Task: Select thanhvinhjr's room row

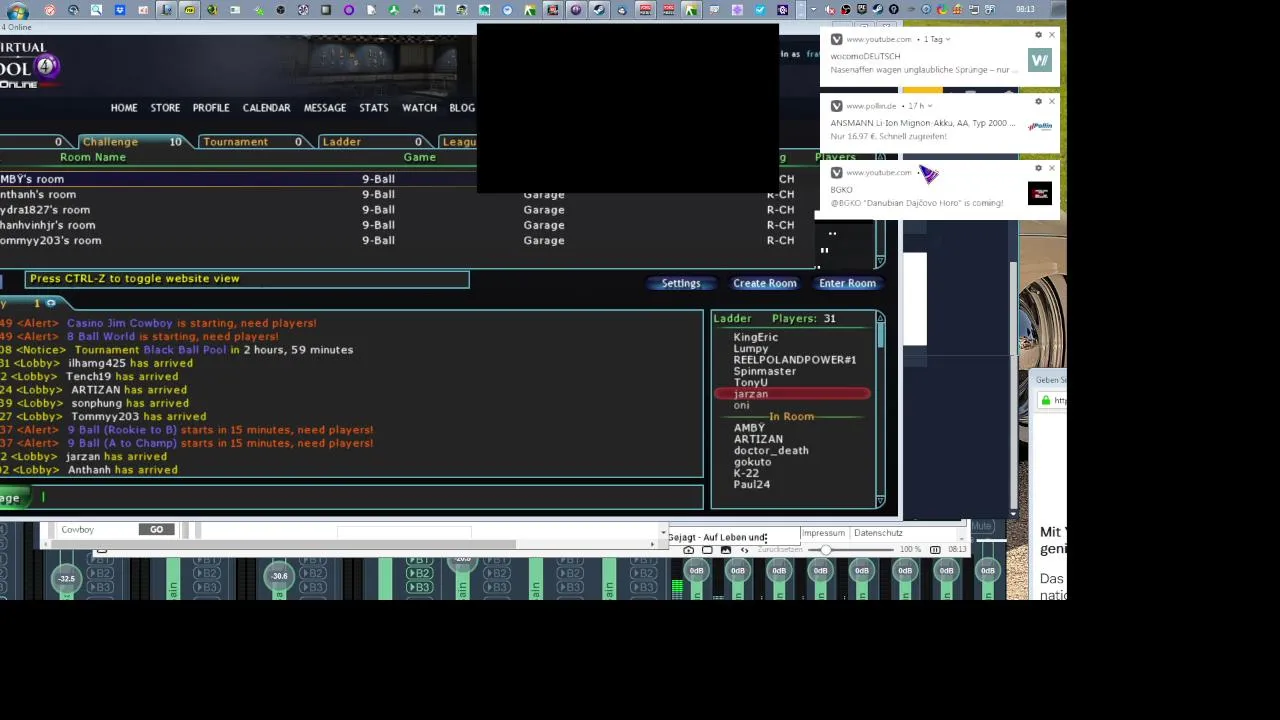Action: pos(400,225)
